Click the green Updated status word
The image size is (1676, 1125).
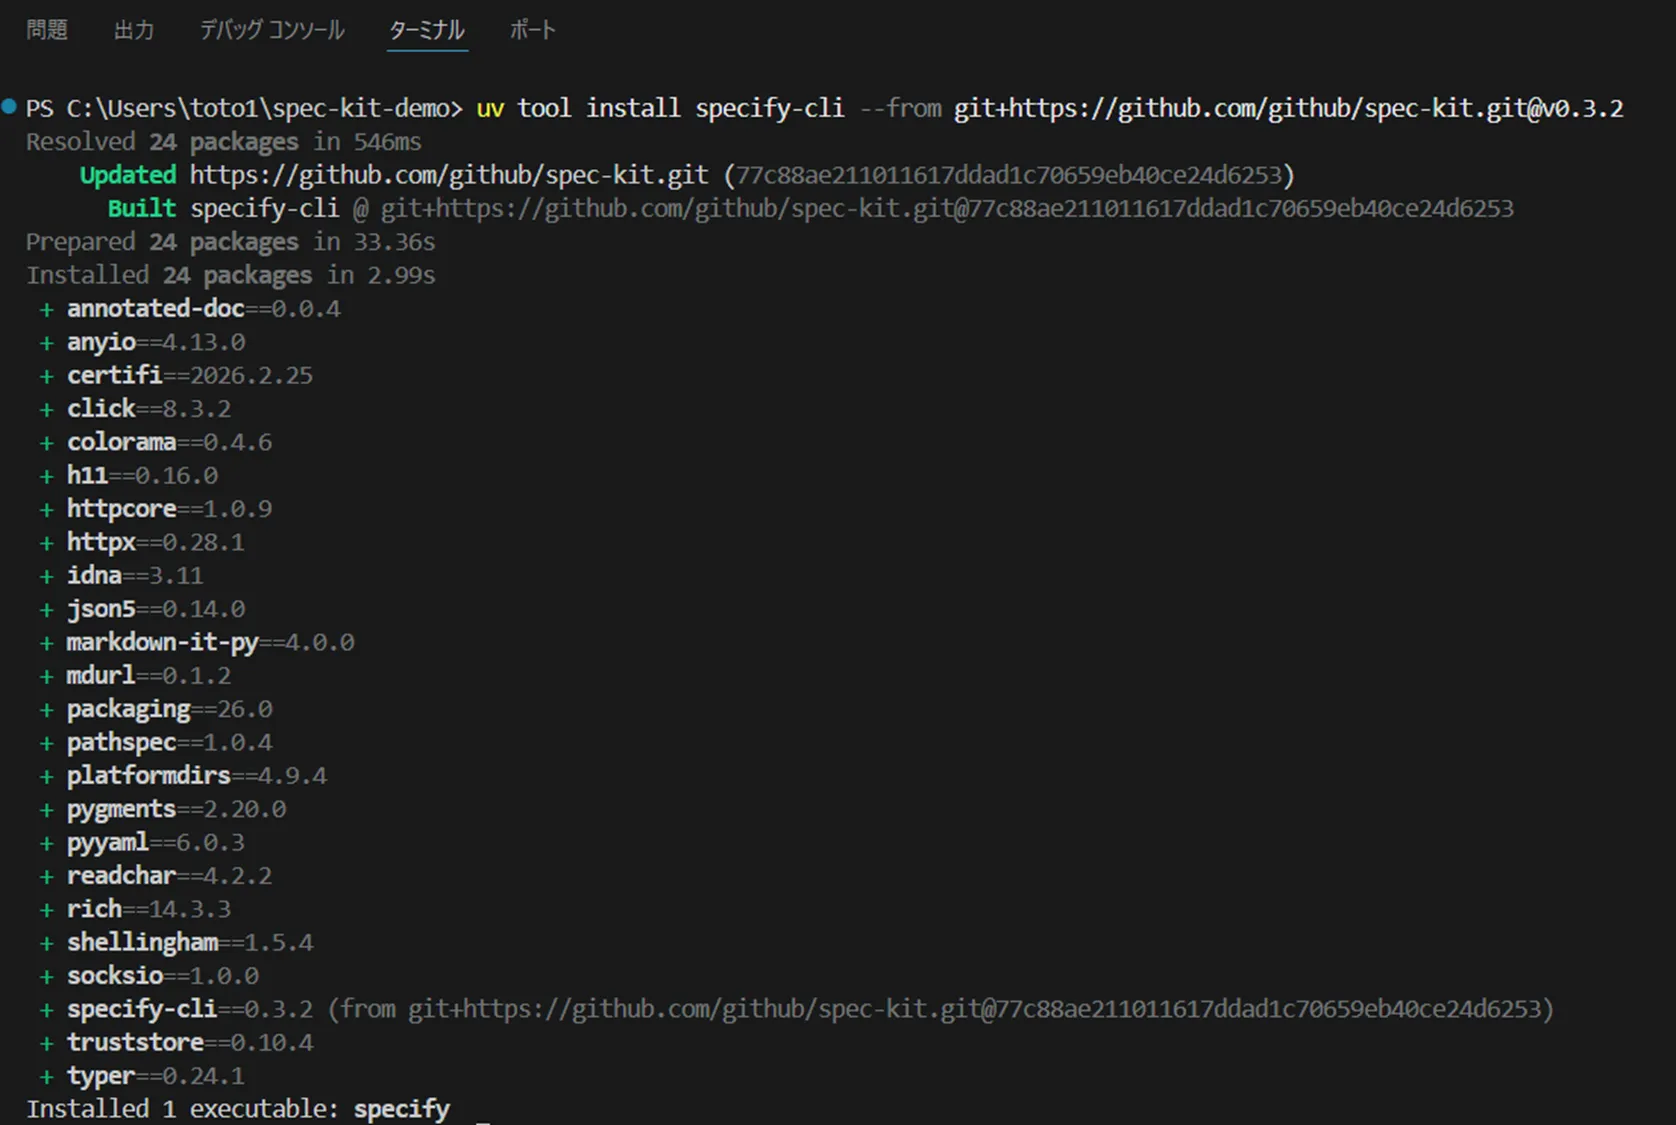coord(128,175)
